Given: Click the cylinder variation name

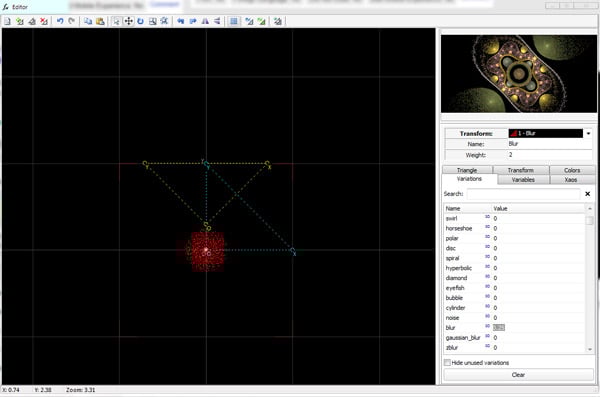Looking at the screenshot, I should click(455, 308).
